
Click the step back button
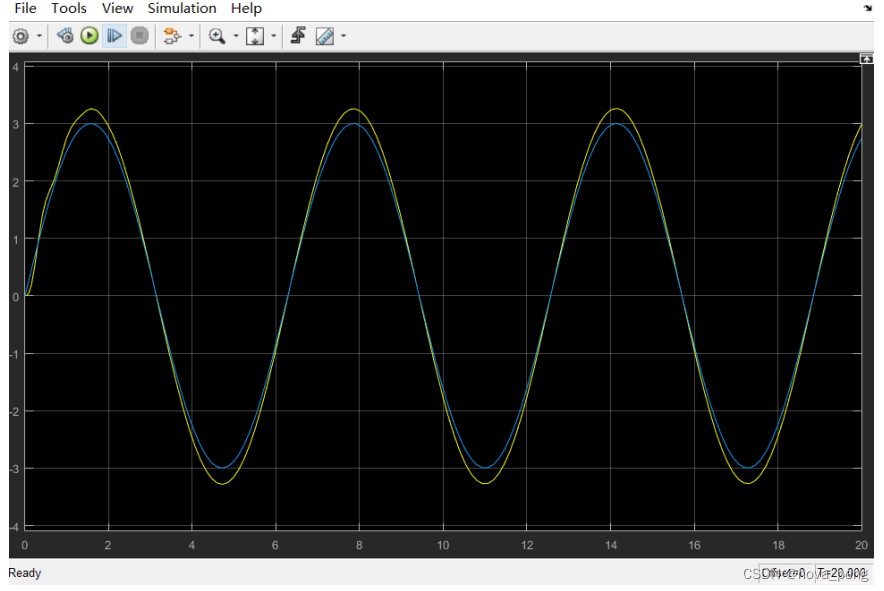point(65,36)
